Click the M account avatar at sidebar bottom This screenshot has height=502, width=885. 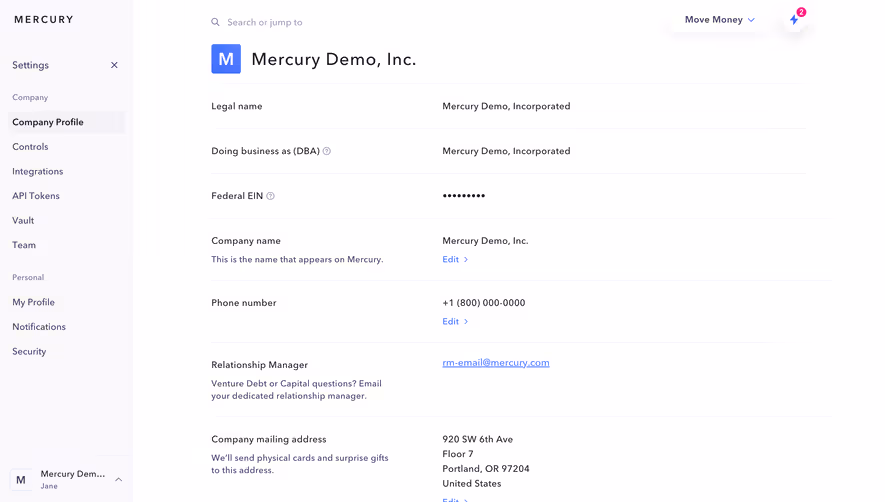coord(21,480)
